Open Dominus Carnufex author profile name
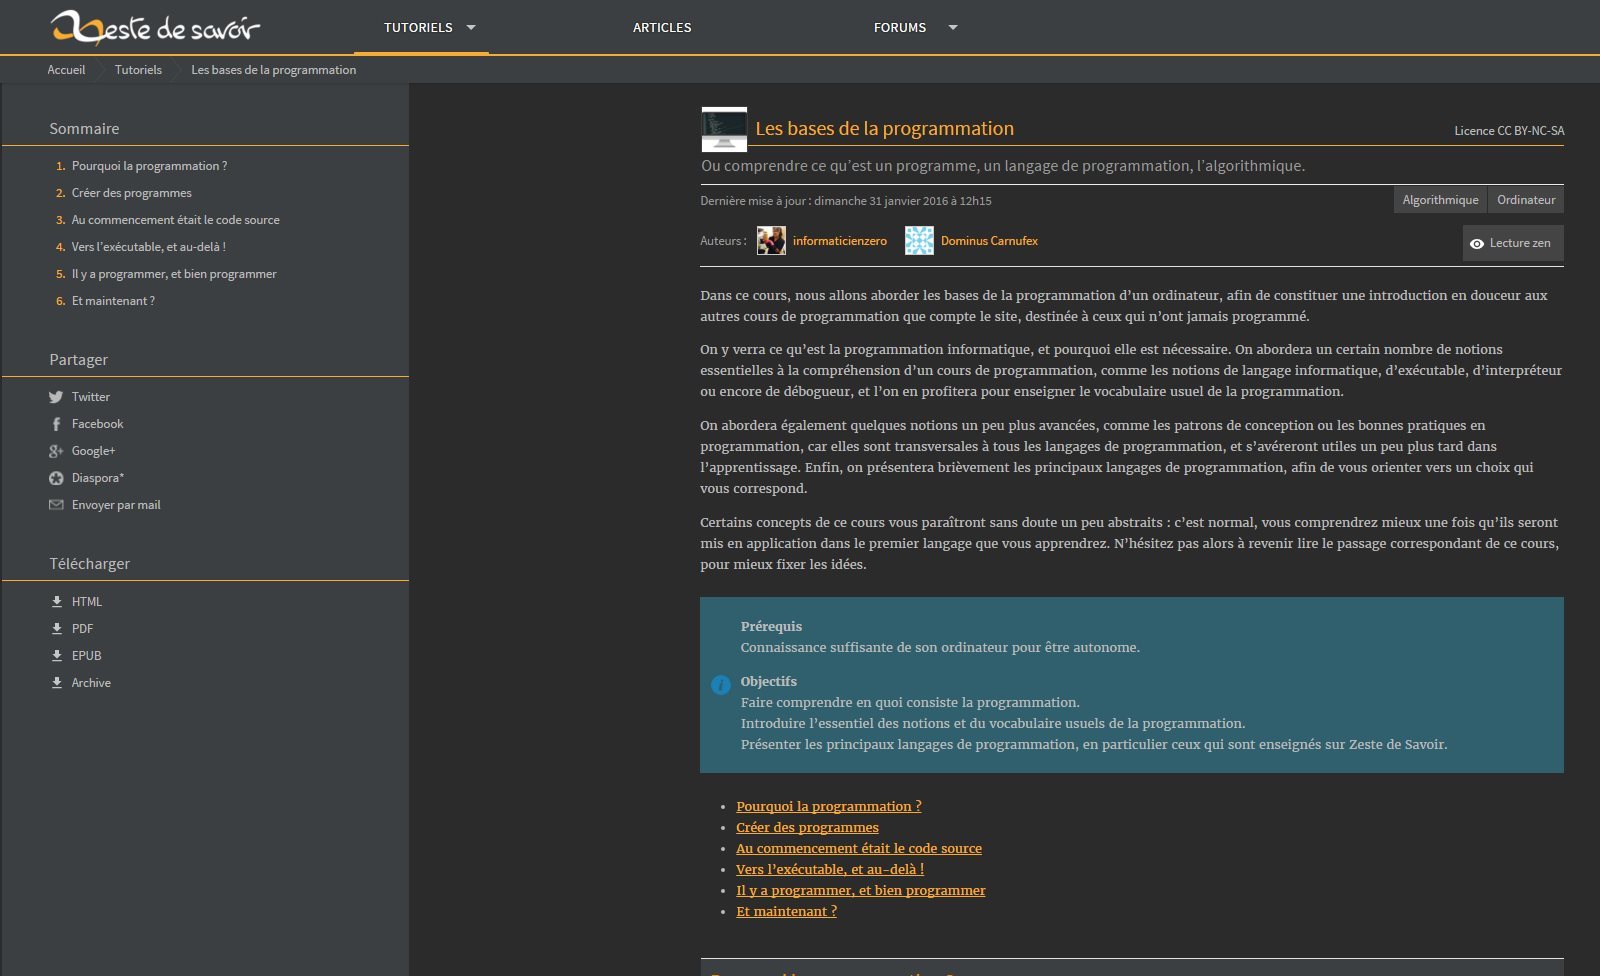The height and width of the screenshot is (976, 1600). tap(989, 241)
